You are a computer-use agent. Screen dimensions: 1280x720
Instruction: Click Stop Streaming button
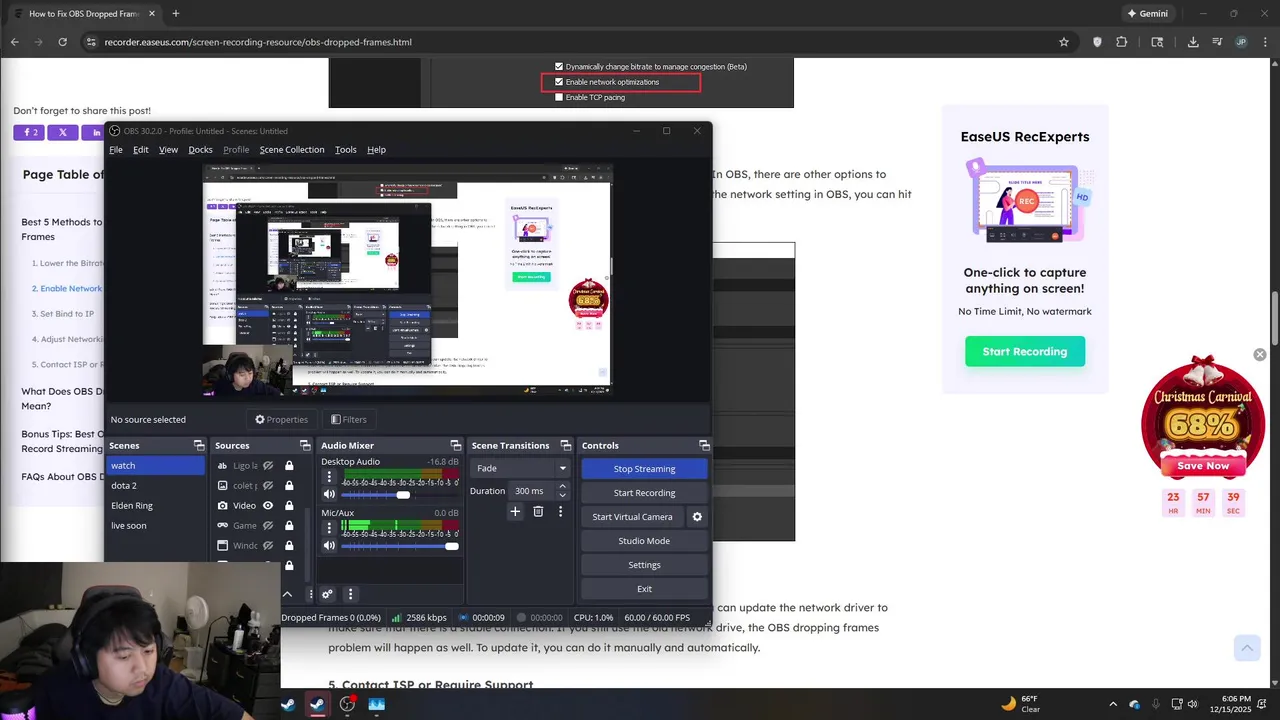[644, 468]
